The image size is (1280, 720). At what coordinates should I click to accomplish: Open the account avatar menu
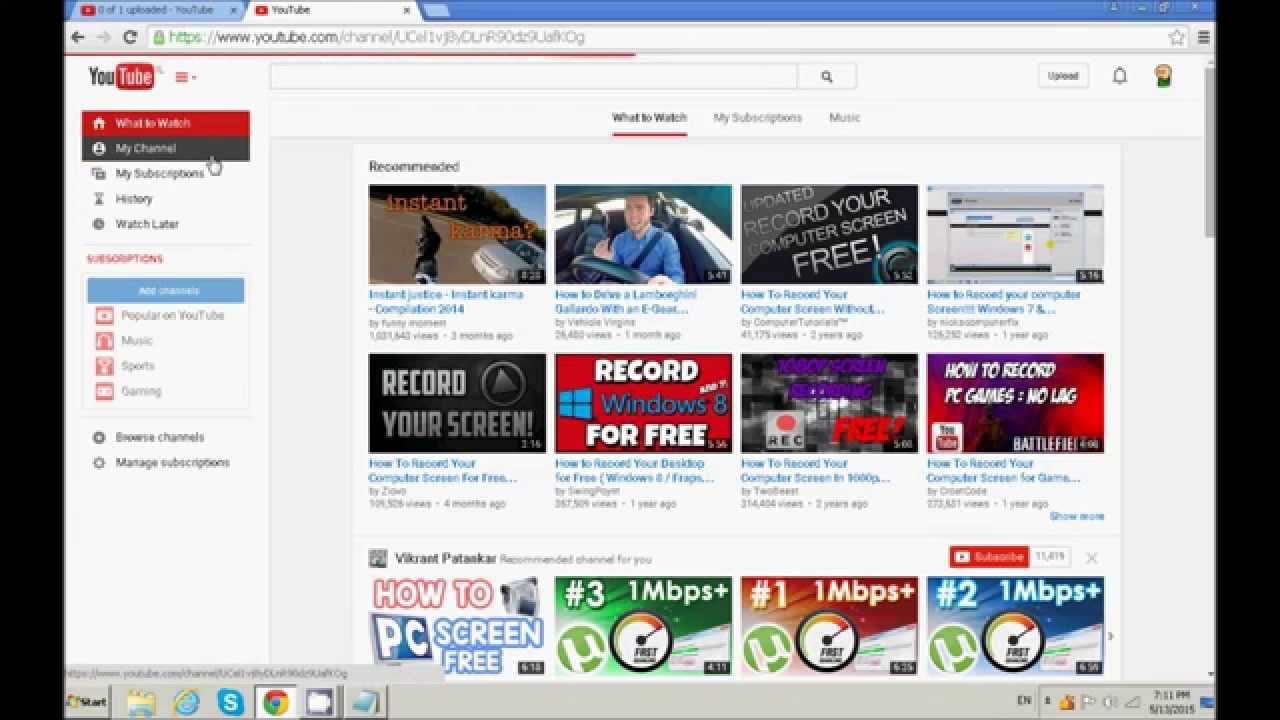1163,76
